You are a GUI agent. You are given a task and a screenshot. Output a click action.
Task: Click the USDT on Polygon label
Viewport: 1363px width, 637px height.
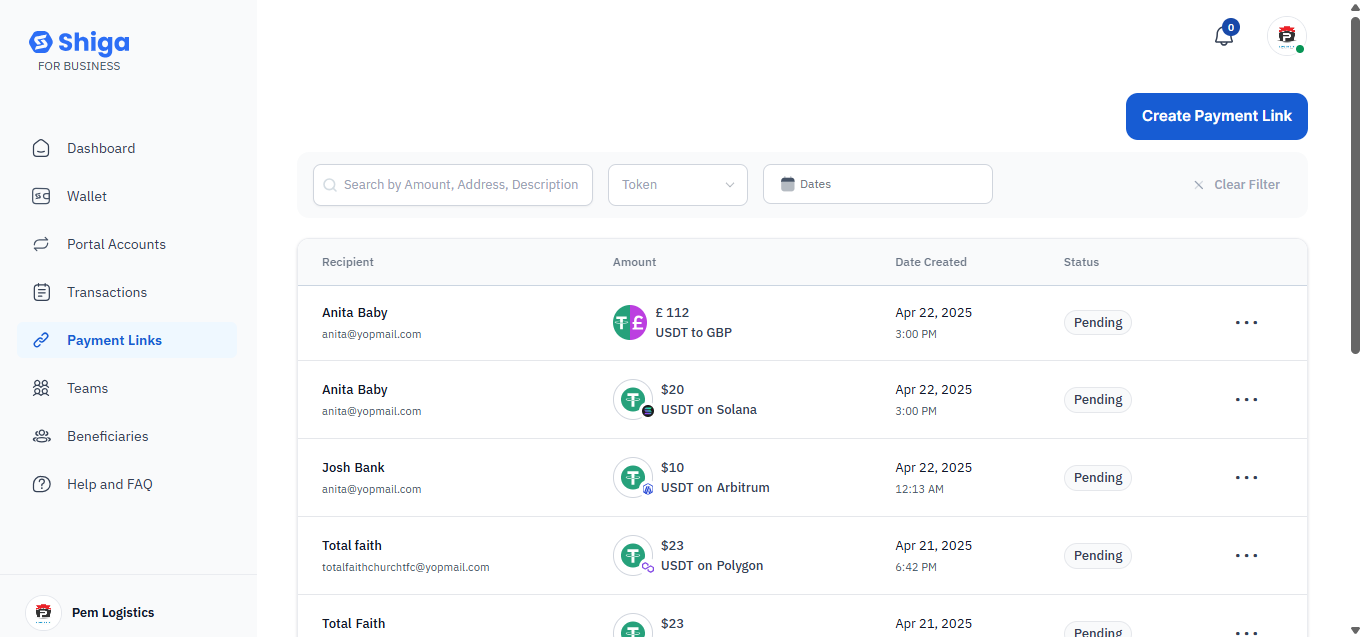point(712,566)
